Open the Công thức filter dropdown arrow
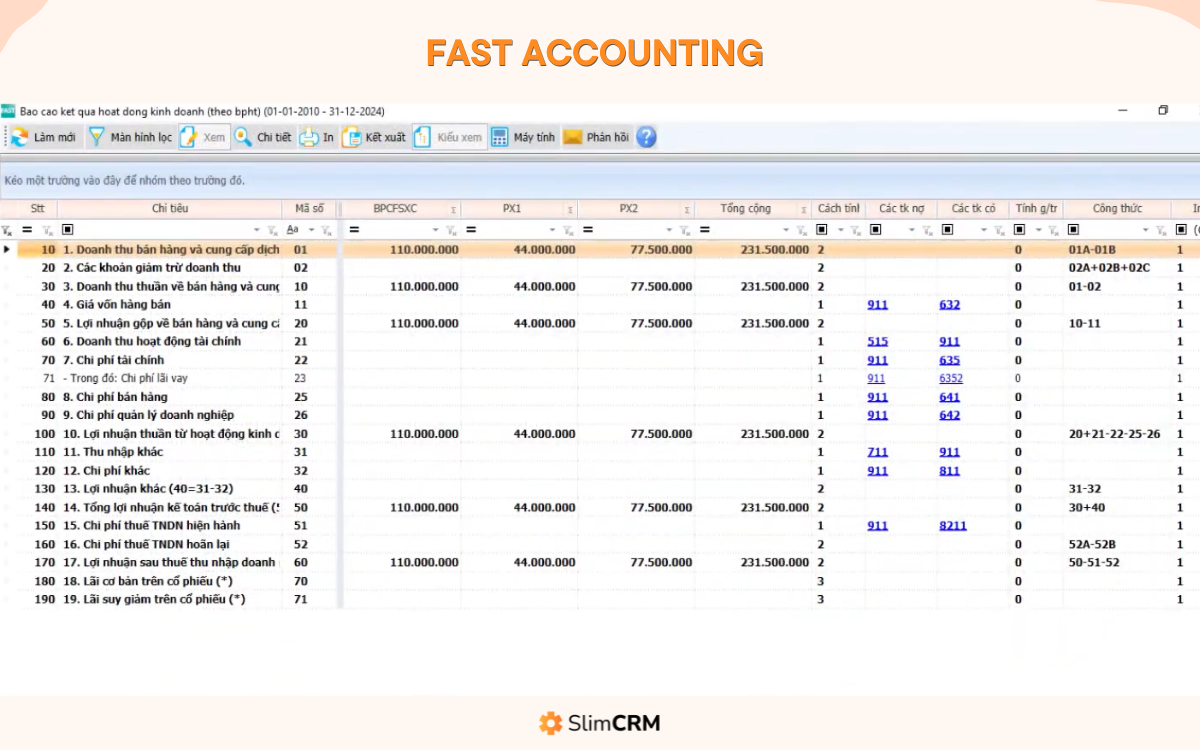Image resolution: width=1200 pixels, height=750 pixels. tap(1146, 230)
